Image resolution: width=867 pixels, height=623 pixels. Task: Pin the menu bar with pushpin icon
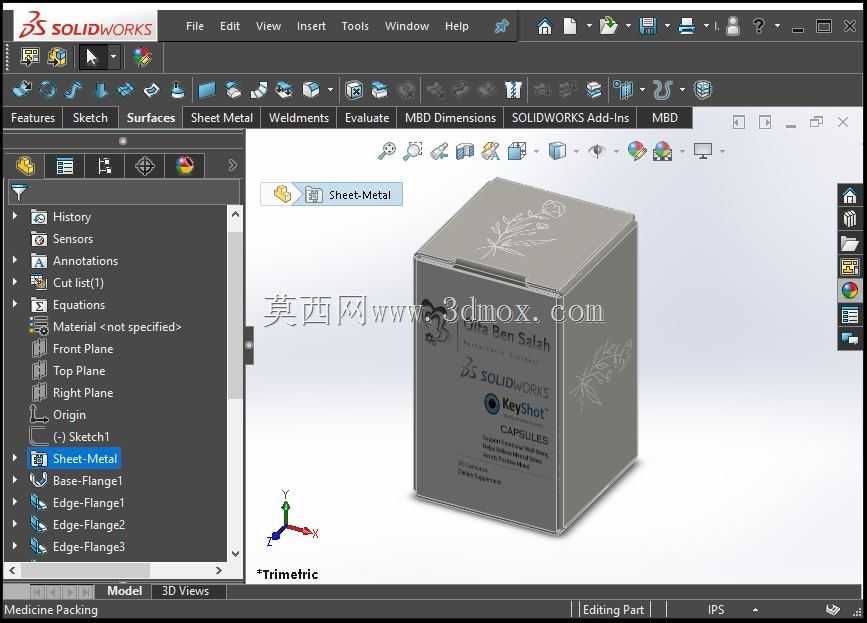502,26
